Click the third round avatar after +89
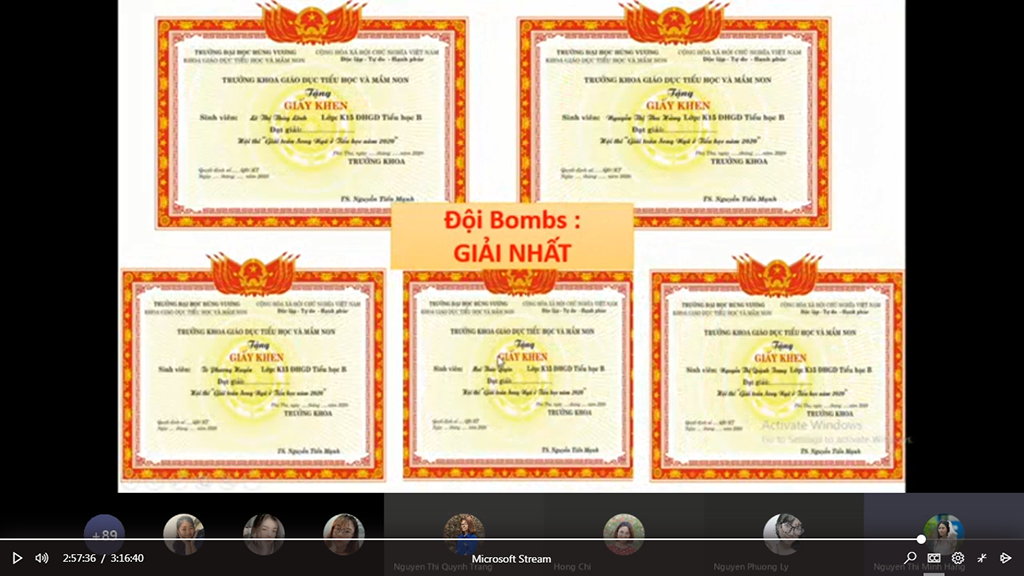The width and height of the screenshot is (1024, 576). coord(344,534)
